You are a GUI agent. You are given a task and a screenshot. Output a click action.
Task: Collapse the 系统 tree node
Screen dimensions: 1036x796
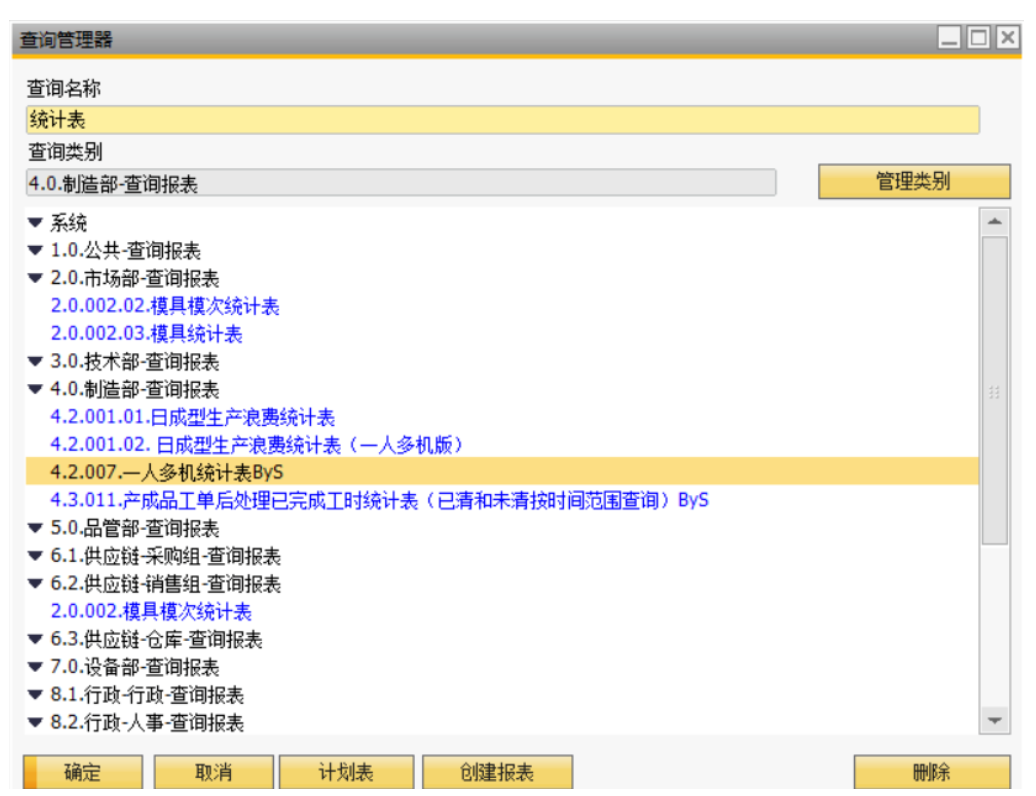click(36, 223)
